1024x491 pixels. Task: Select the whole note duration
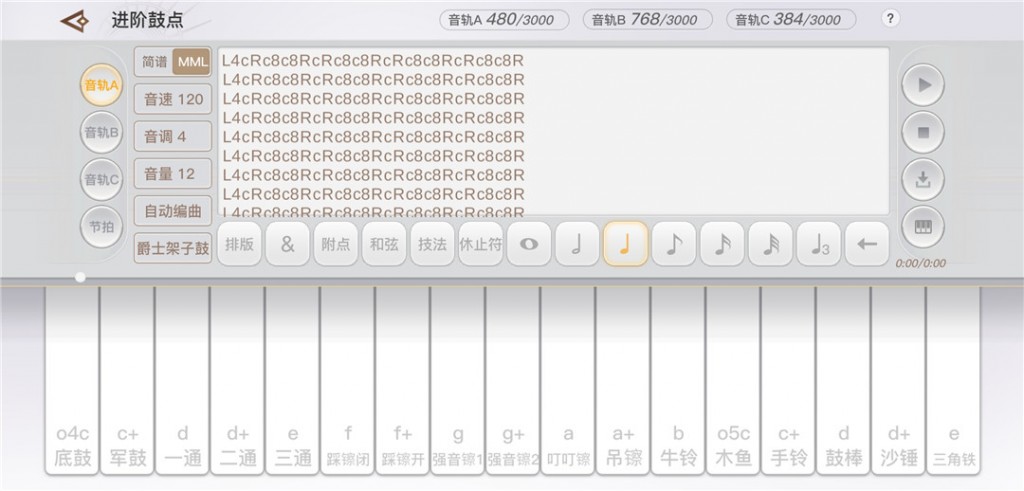tap(529, 244)
